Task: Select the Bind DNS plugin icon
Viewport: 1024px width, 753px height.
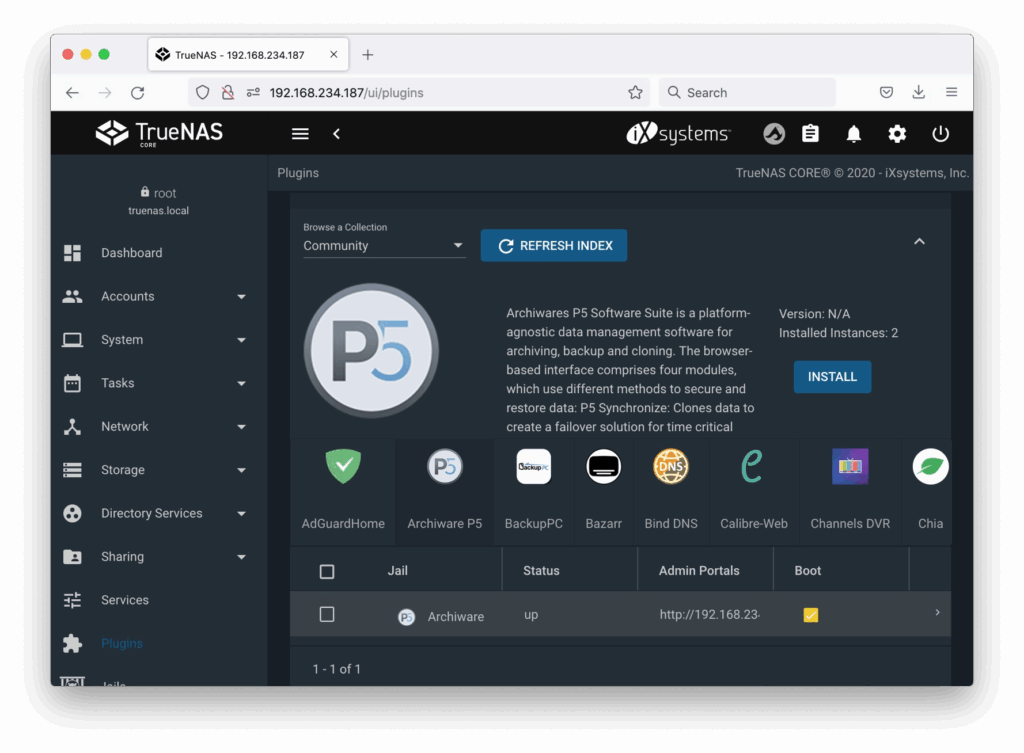Action: point(671,466)
